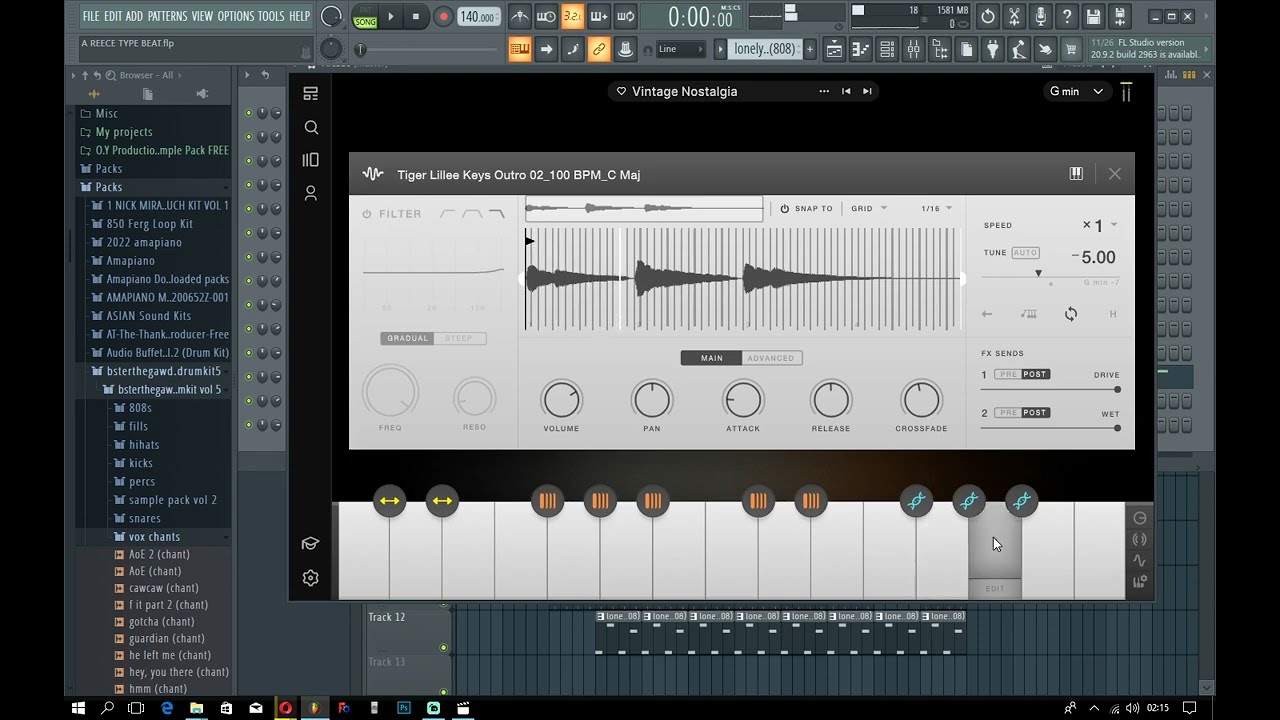Open the plugin search magnifier icon
The image size is (1280, 720).
click(x=311, y=127)
